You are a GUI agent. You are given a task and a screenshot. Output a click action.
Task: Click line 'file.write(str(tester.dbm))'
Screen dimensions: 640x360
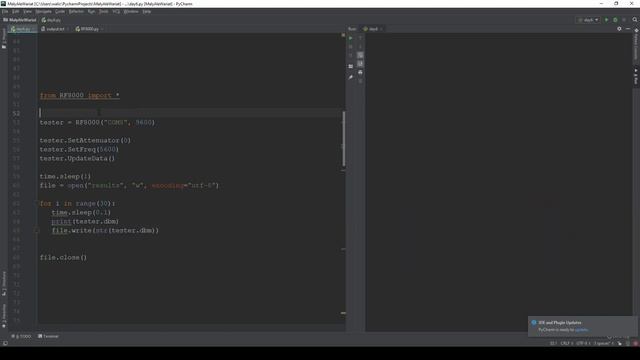pos(105,230)
